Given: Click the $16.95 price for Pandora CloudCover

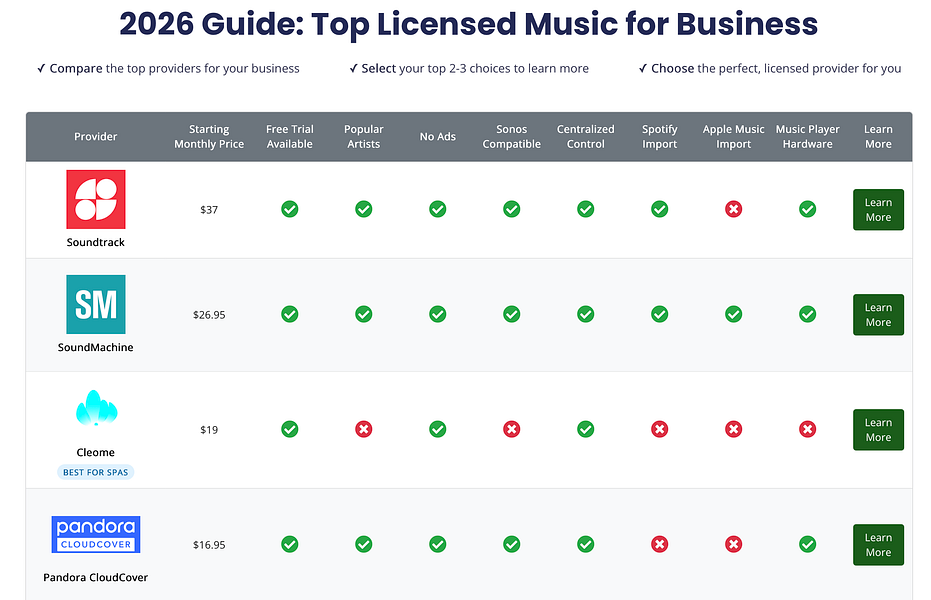Looking at the screenshot, I should tap(209, 545).
